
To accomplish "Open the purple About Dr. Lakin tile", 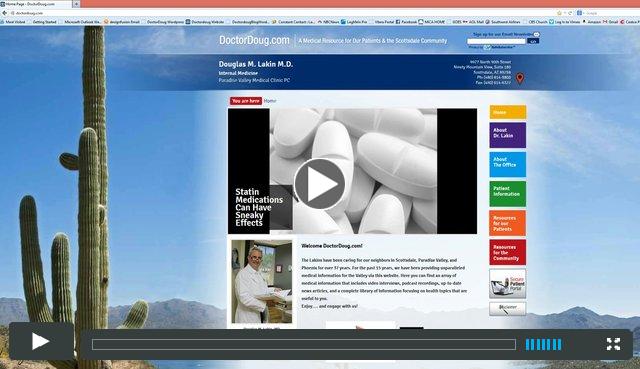I will [508, 135].
